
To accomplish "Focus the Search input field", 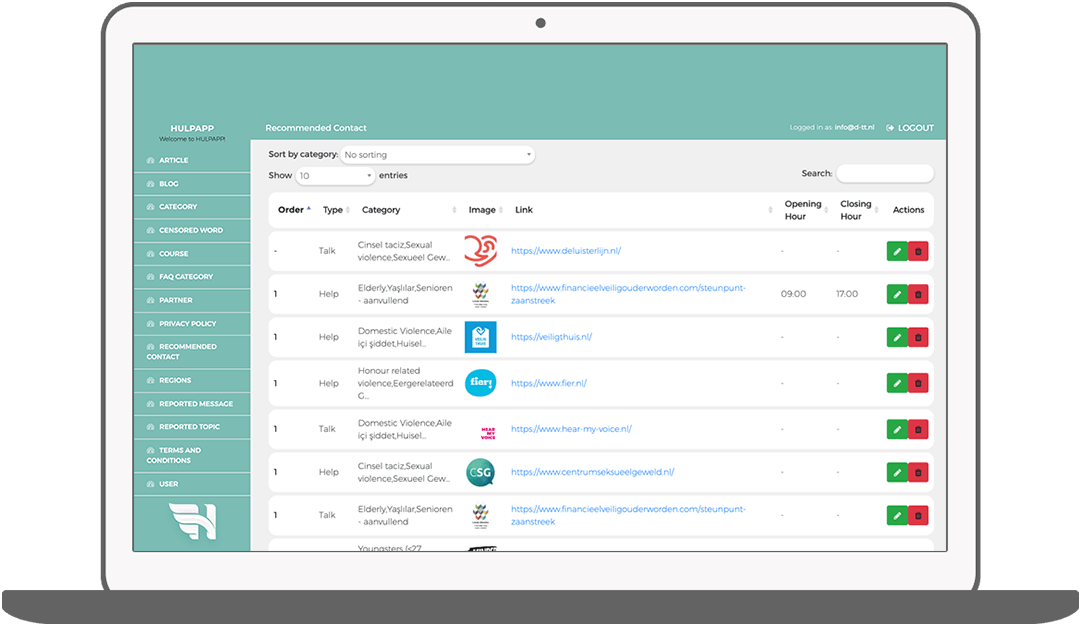I will pos(885,174).
